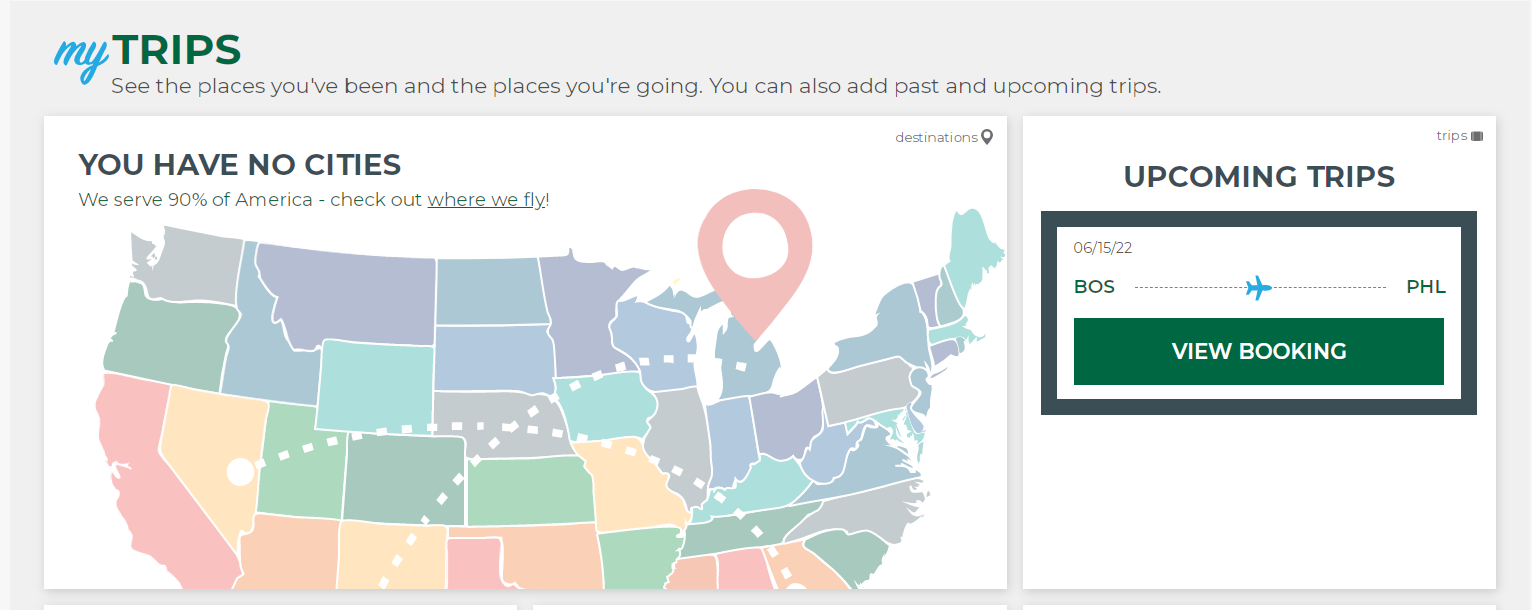
Task: Click the destinations map pin icon
Action: 987,137
